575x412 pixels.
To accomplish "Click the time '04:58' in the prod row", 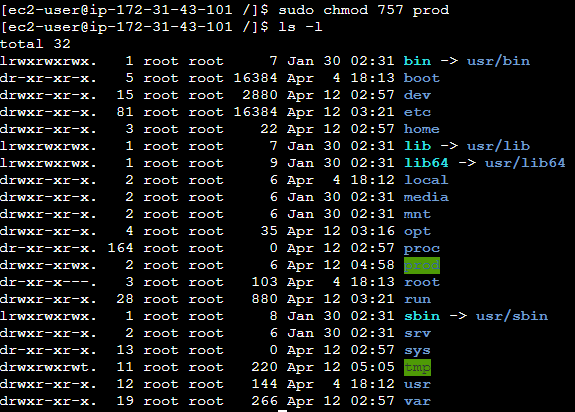I will [x=372, y=265].
